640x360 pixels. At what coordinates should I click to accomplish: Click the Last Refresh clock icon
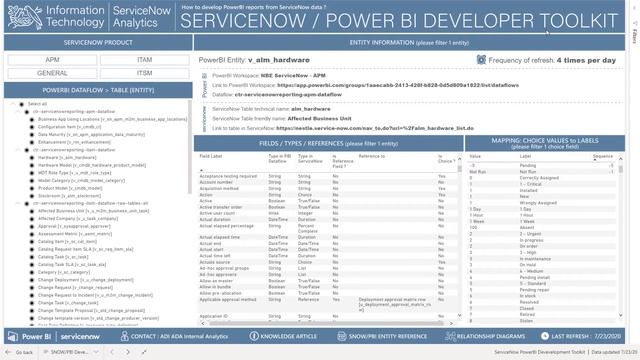tap(544, 336)
